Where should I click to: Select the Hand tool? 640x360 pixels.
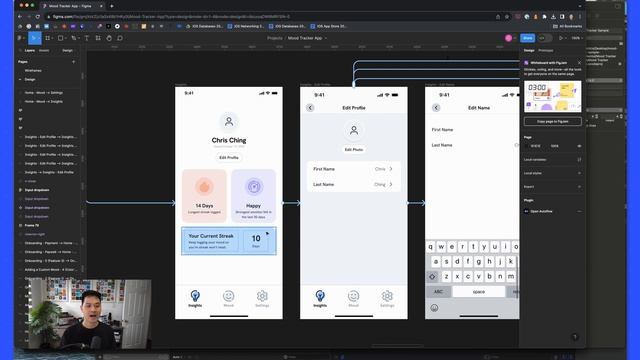pos(109,38)
